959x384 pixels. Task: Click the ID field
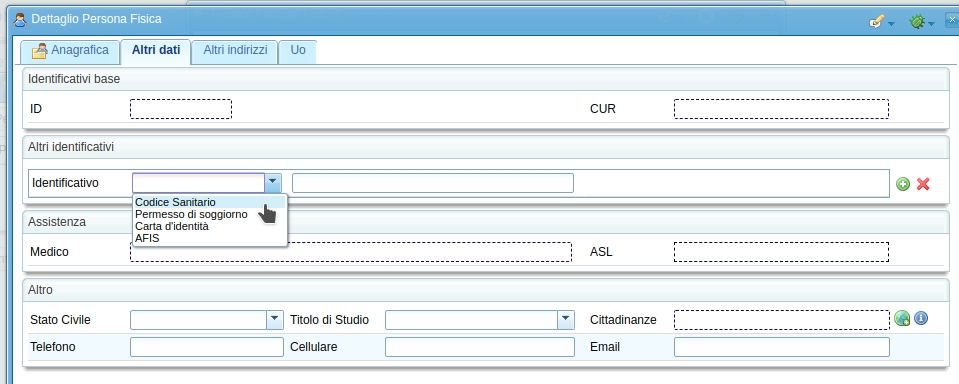click(x=180, y=109)
